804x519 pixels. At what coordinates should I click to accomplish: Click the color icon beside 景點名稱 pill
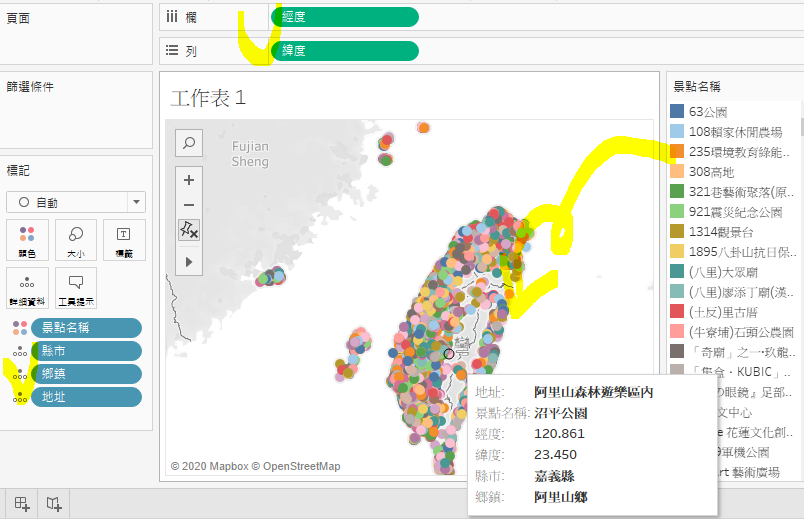[x=20, y=328]
